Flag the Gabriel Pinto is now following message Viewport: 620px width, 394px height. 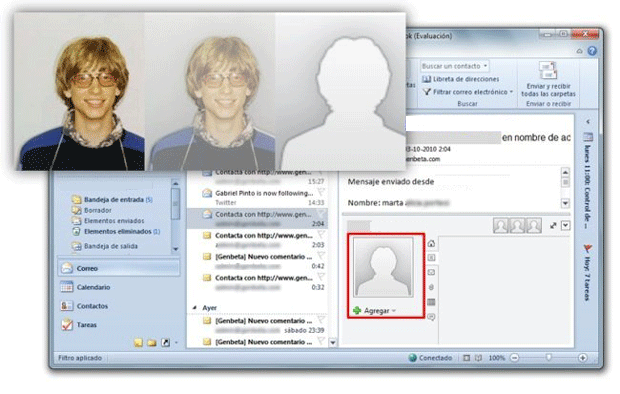(321, 193)
